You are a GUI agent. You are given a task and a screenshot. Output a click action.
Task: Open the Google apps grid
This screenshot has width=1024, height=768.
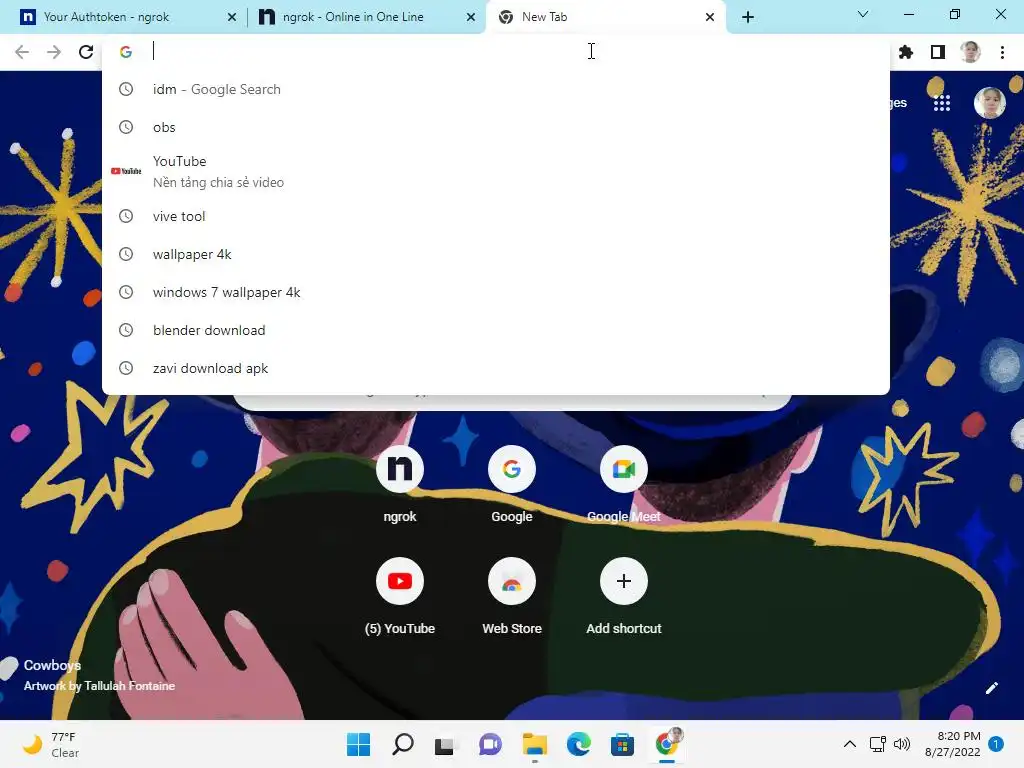point(942,103)
